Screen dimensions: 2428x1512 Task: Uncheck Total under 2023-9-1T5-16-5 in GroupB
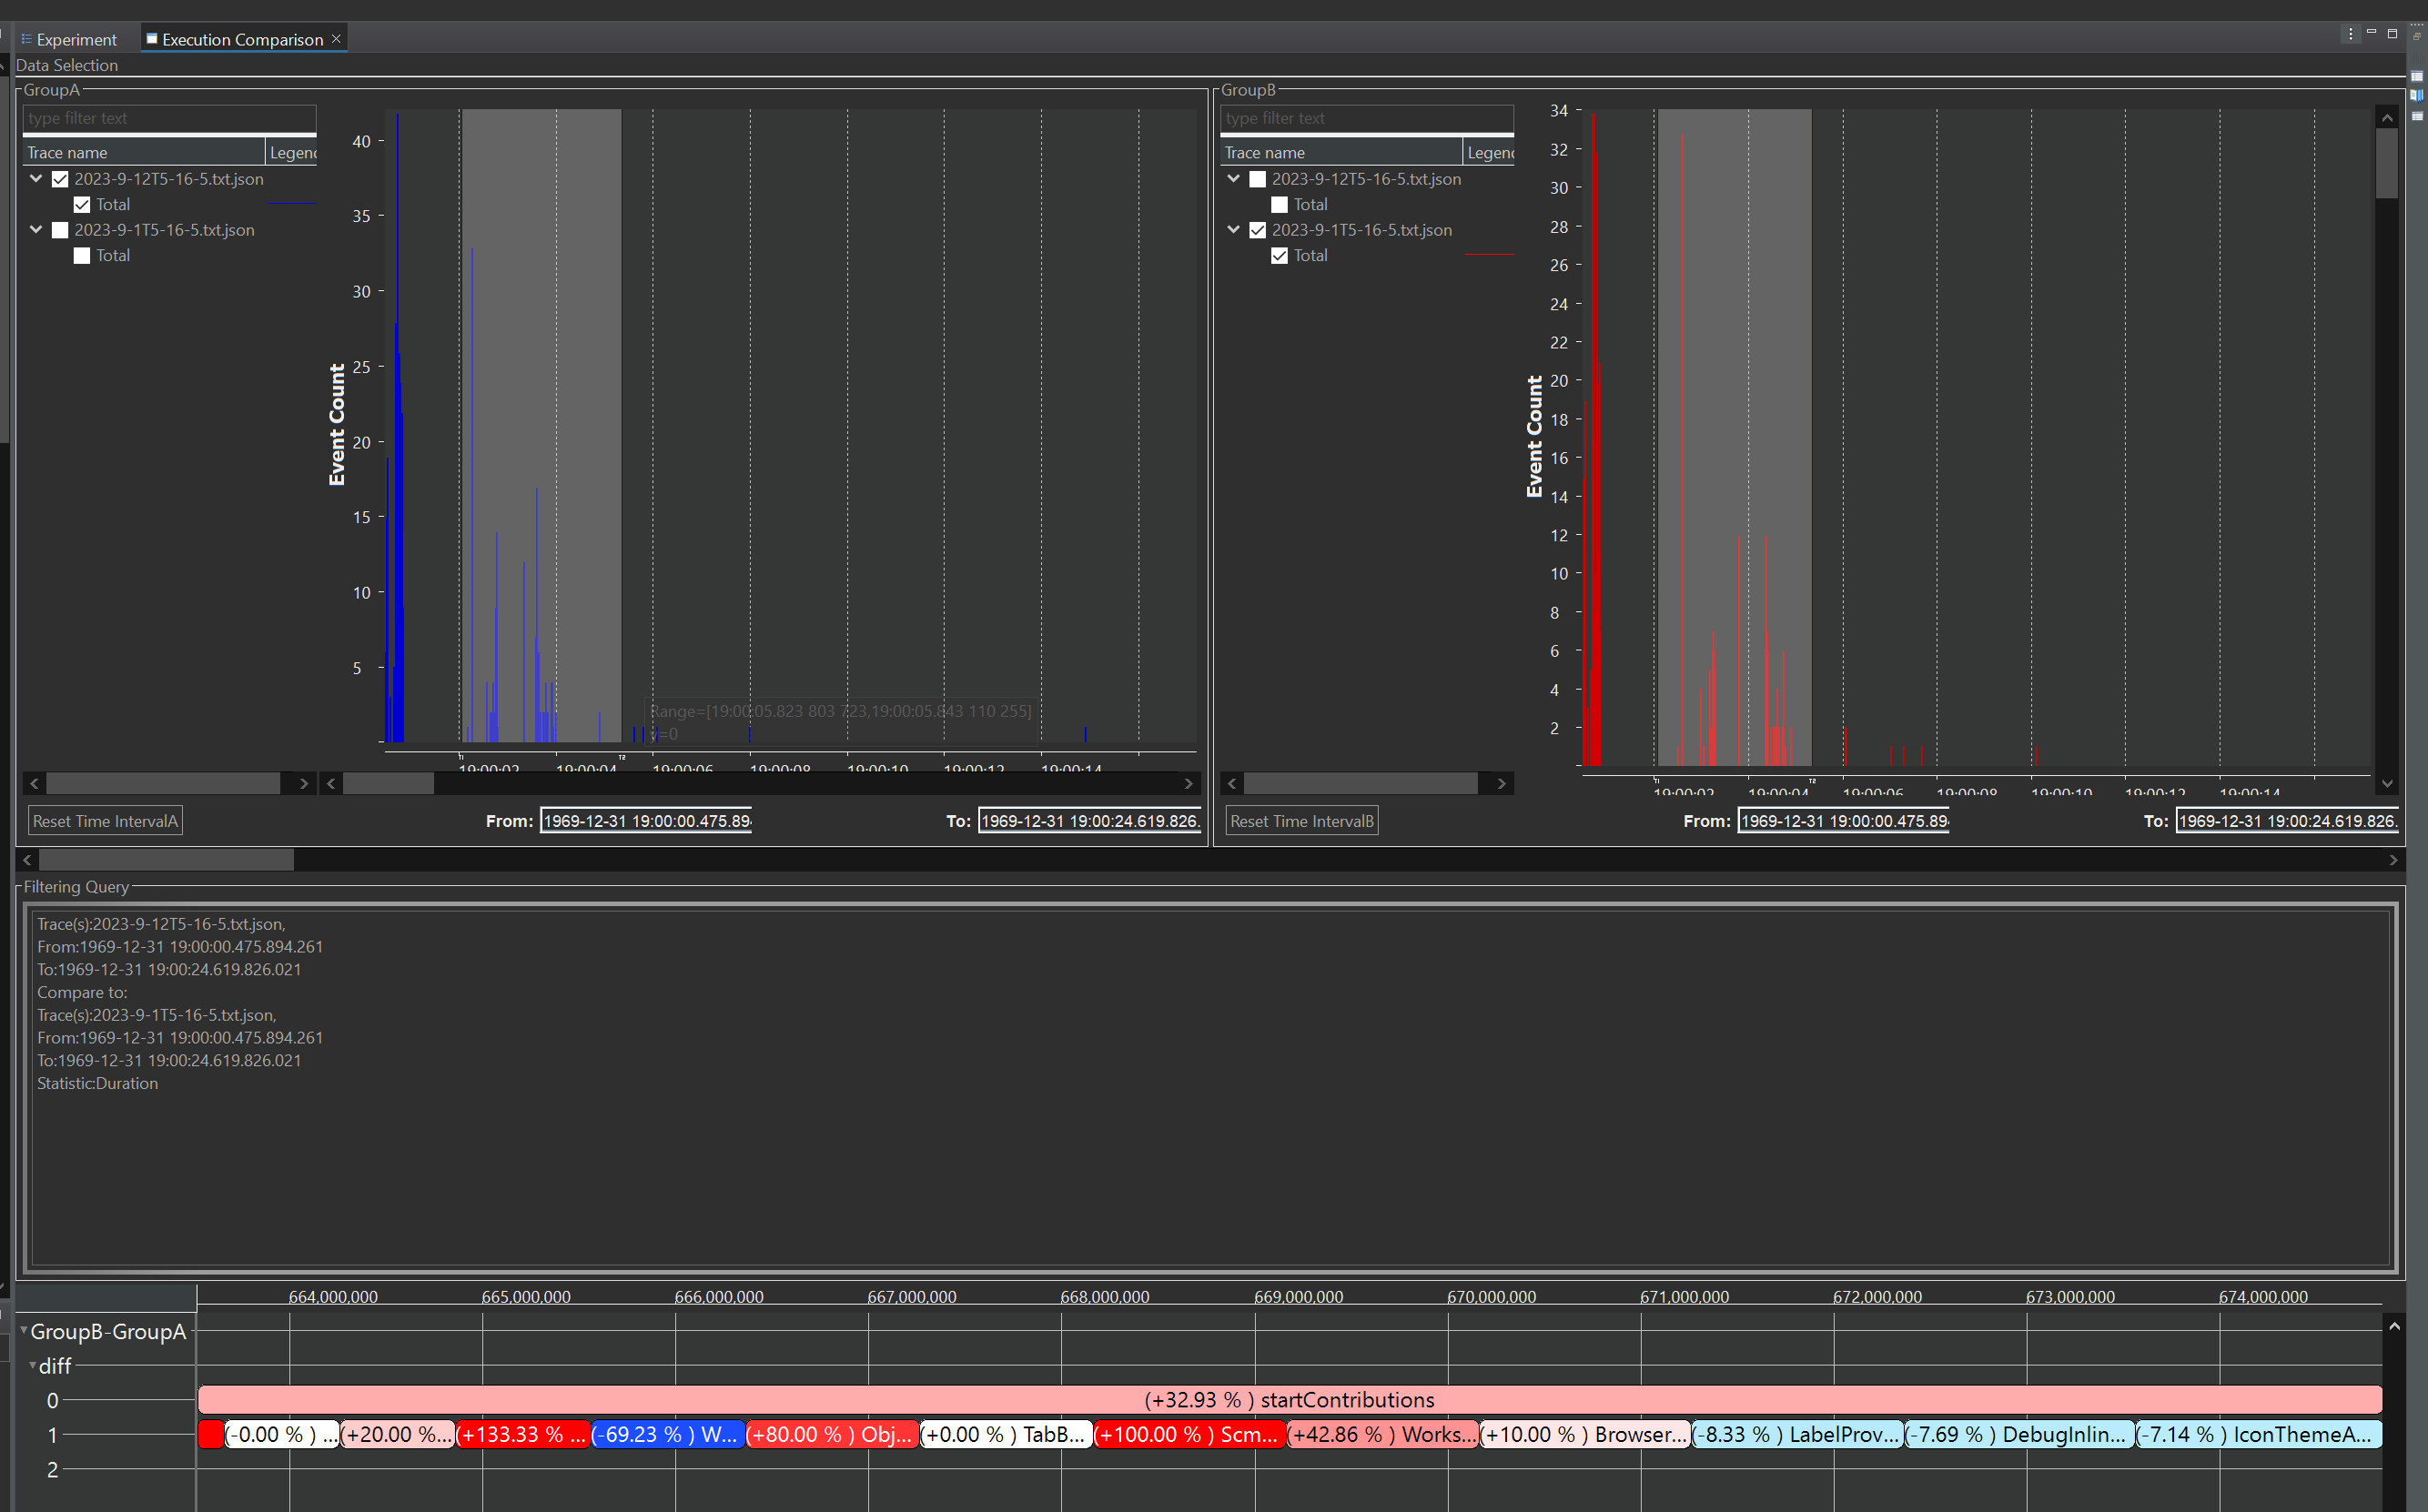pyautogui.click(x=1279, y=256)
